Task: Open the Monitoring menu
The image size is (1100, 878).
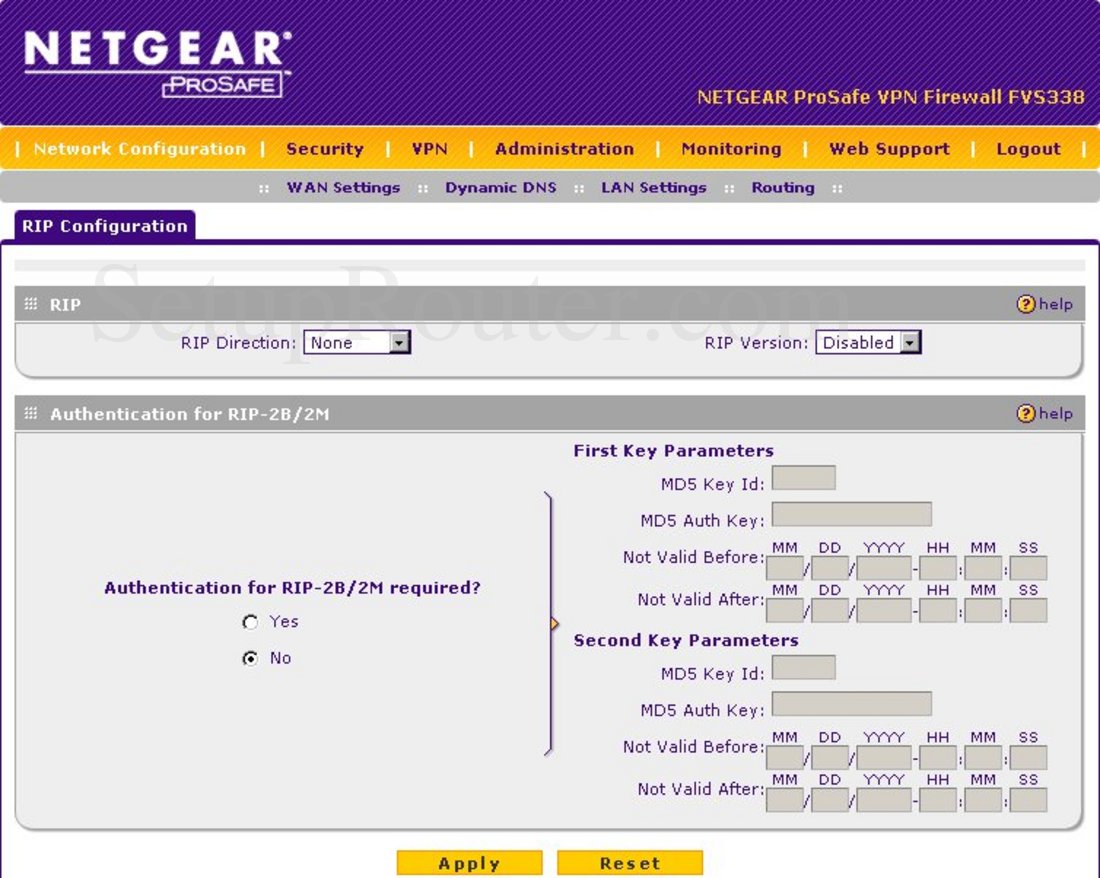Action: (731, 149)
